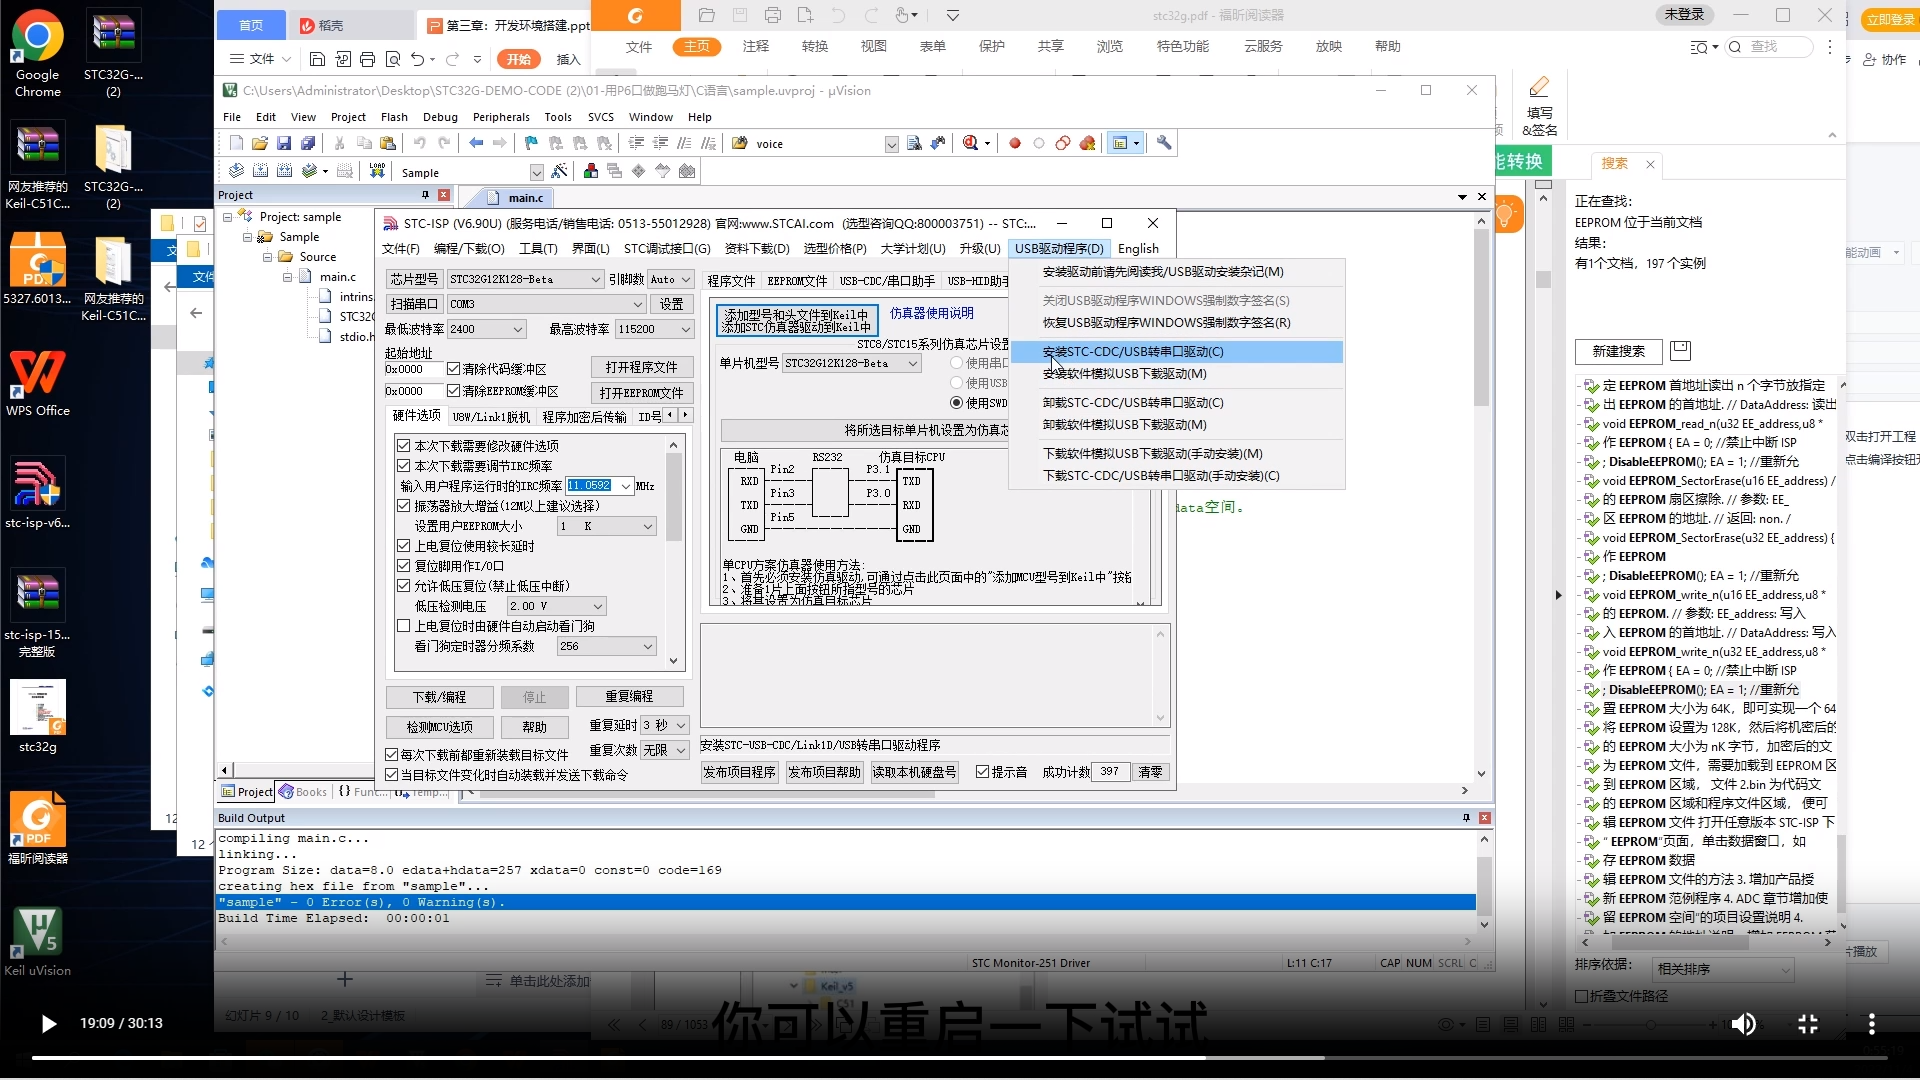The height and width of the screenshot is (1080, 1920).
Task: Collapse Source group in project tree
Action: pos(268,257)
